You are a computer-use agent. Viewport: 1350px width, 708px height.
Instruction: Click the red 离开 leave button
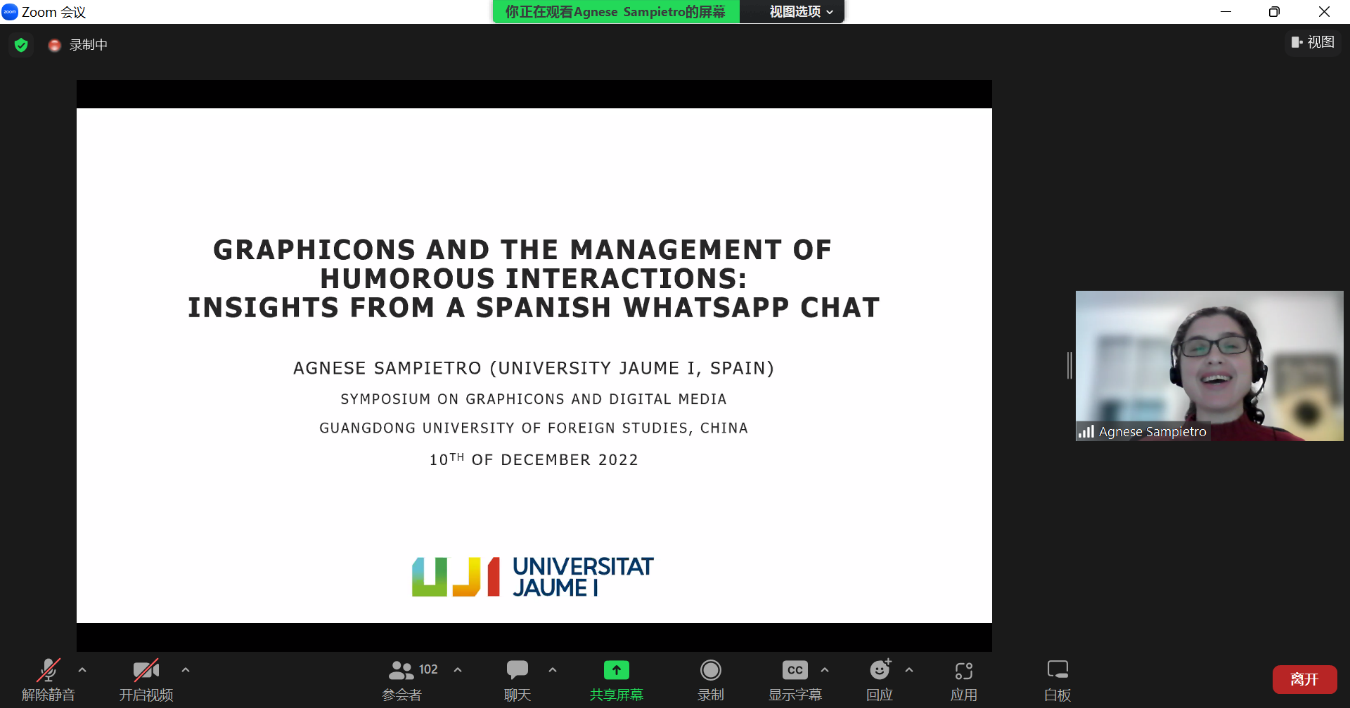coord(1304,679)
